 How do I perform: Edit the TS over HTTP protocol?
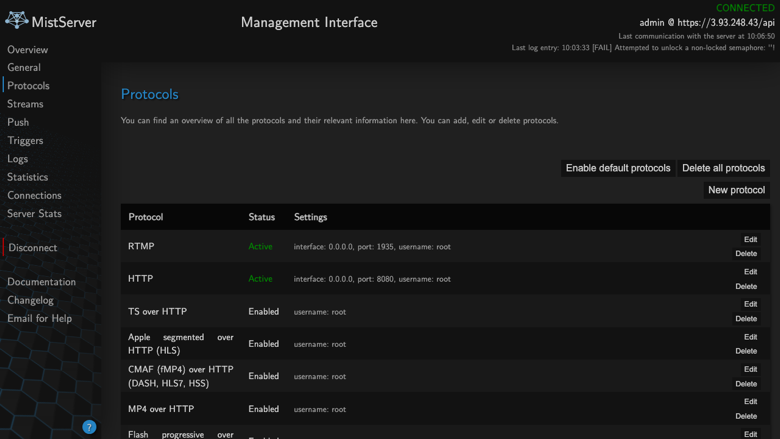(x=750, y=304)
